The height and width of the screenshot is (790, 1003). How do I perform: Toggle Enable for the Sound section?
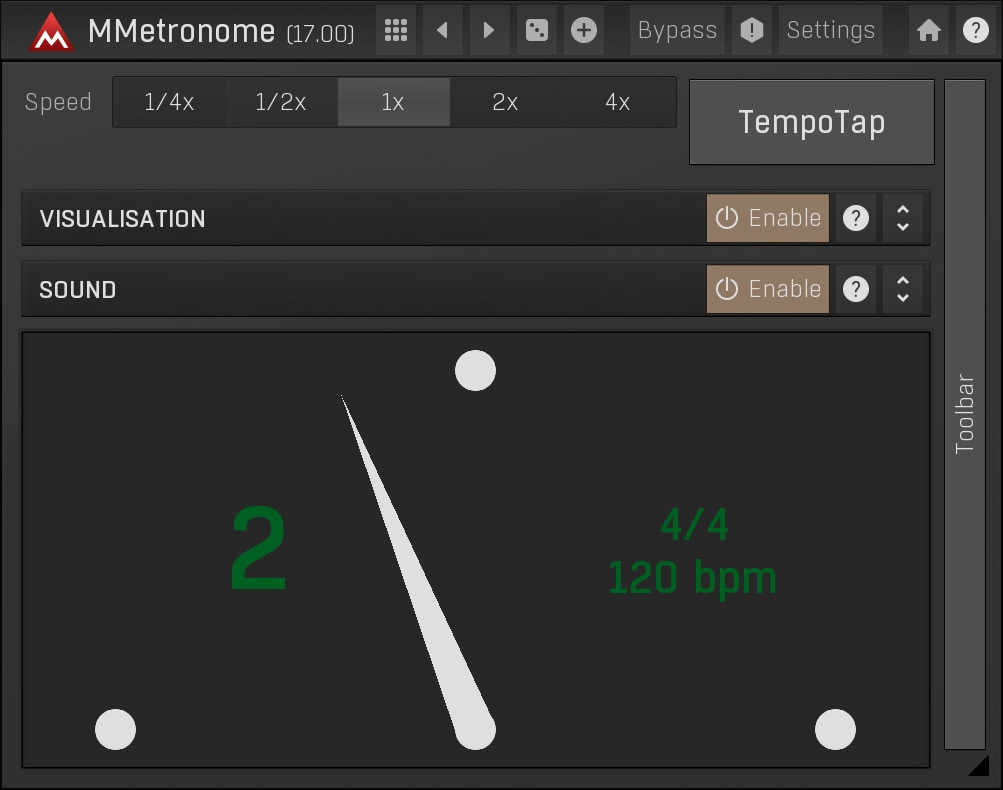pyautogui.click(x=768, y=289)
